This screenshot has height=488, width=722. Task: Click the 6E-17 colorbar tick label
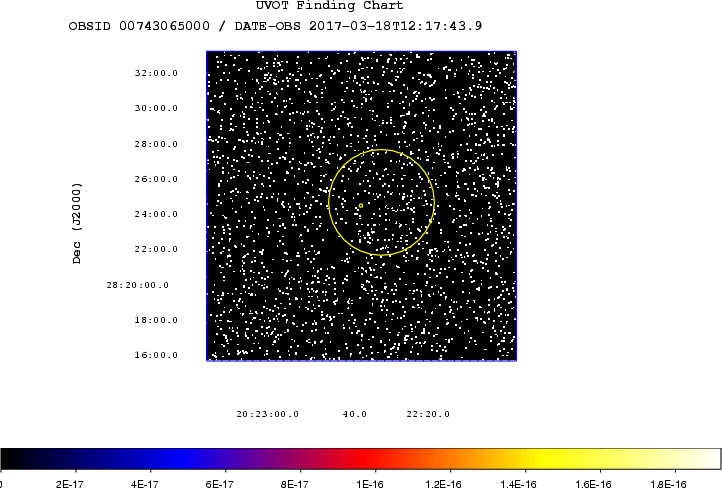tap(220, 484)
